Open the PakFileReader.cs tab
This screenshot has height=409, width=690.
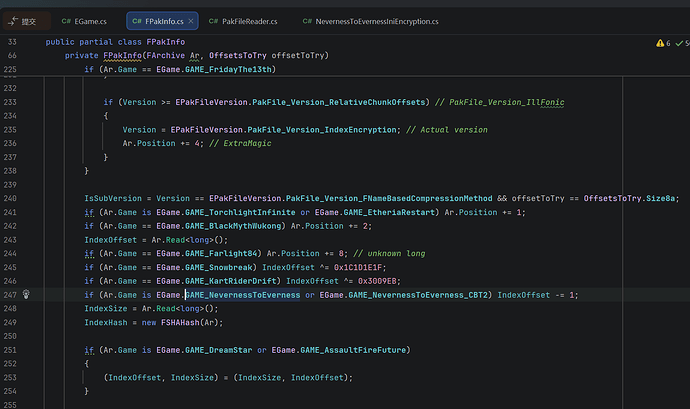243,21
